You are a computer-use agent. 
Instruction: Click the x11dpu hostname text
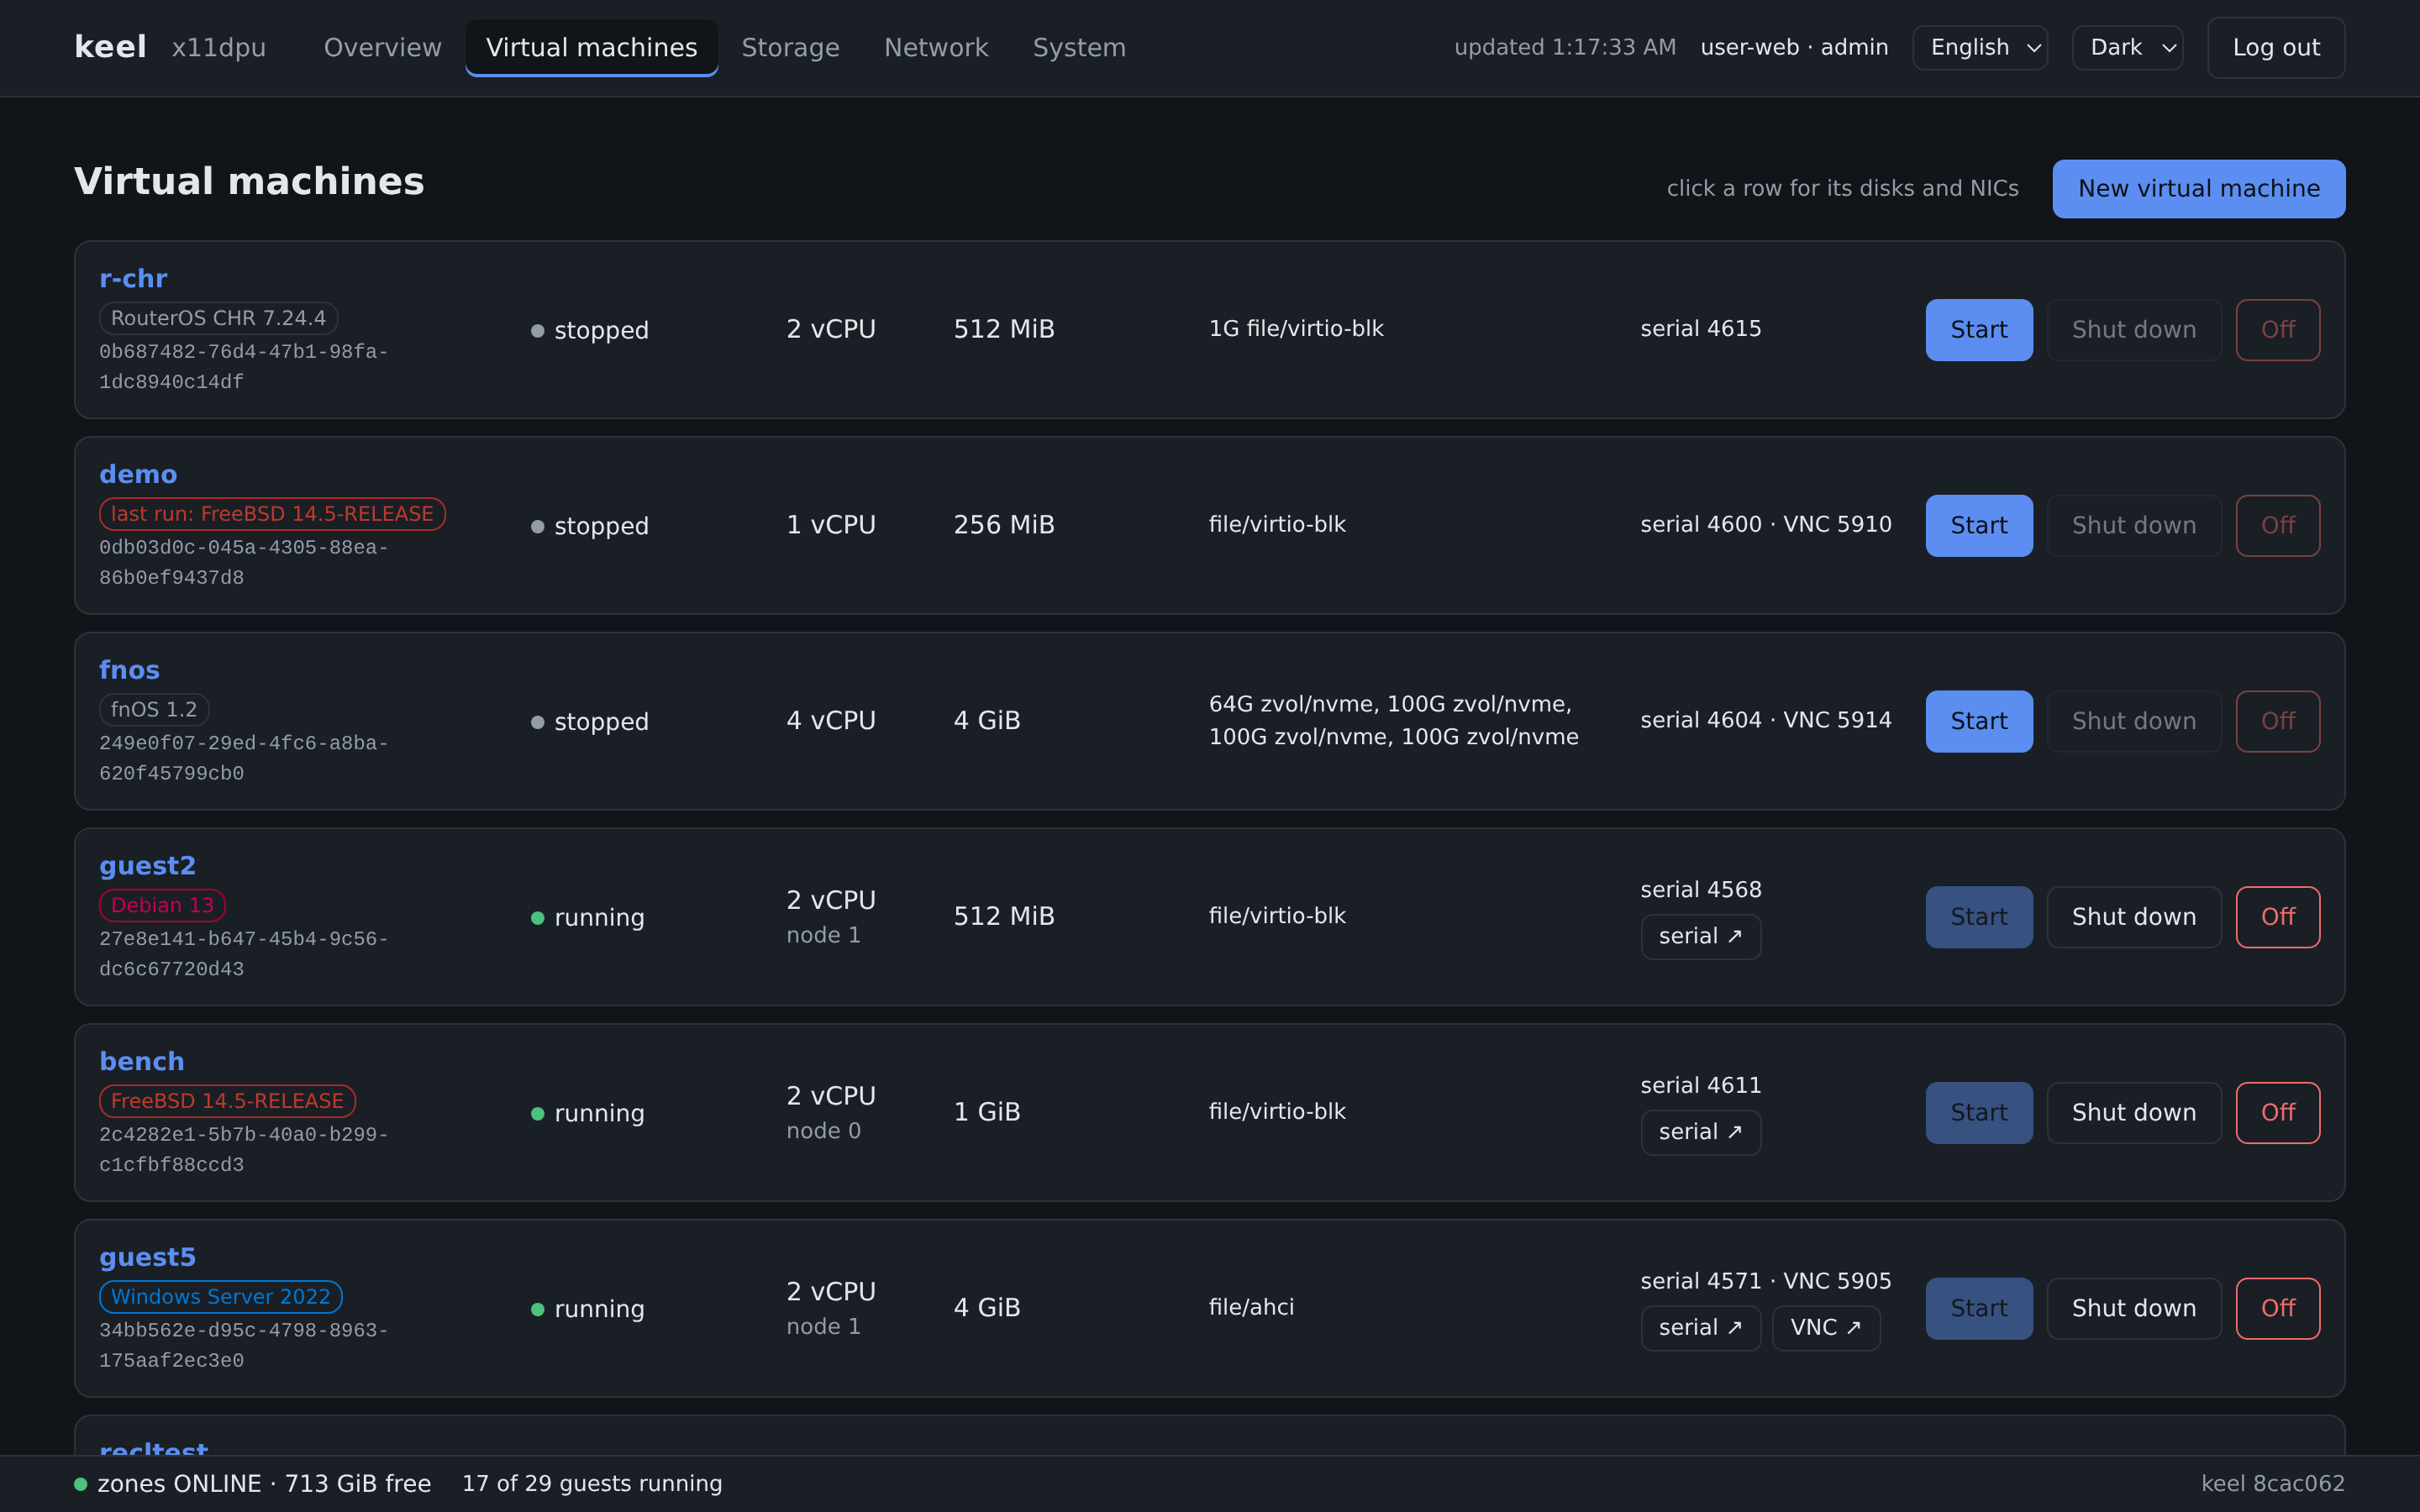coord(218,47)
